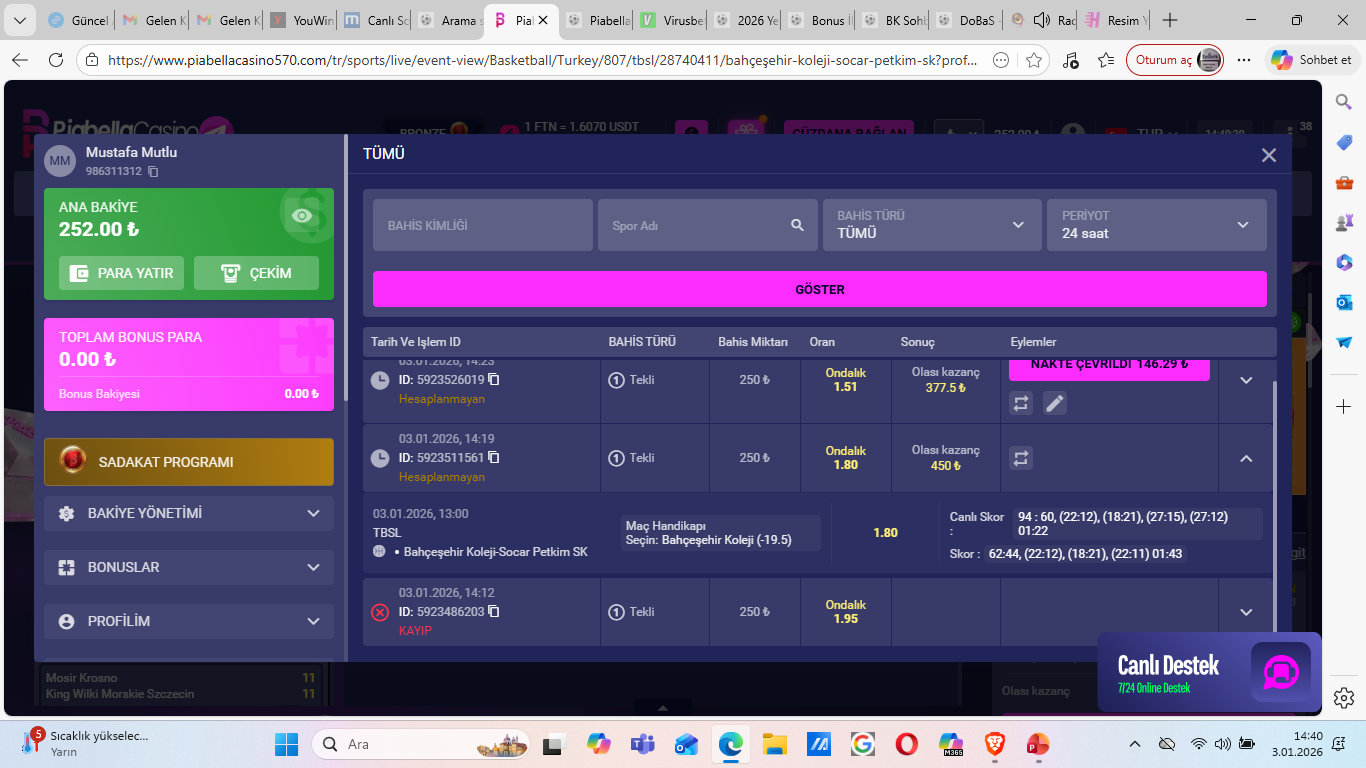Open Edge sidebar settings gear
The image size is (1366, 768).
(x=1344, y=697)
